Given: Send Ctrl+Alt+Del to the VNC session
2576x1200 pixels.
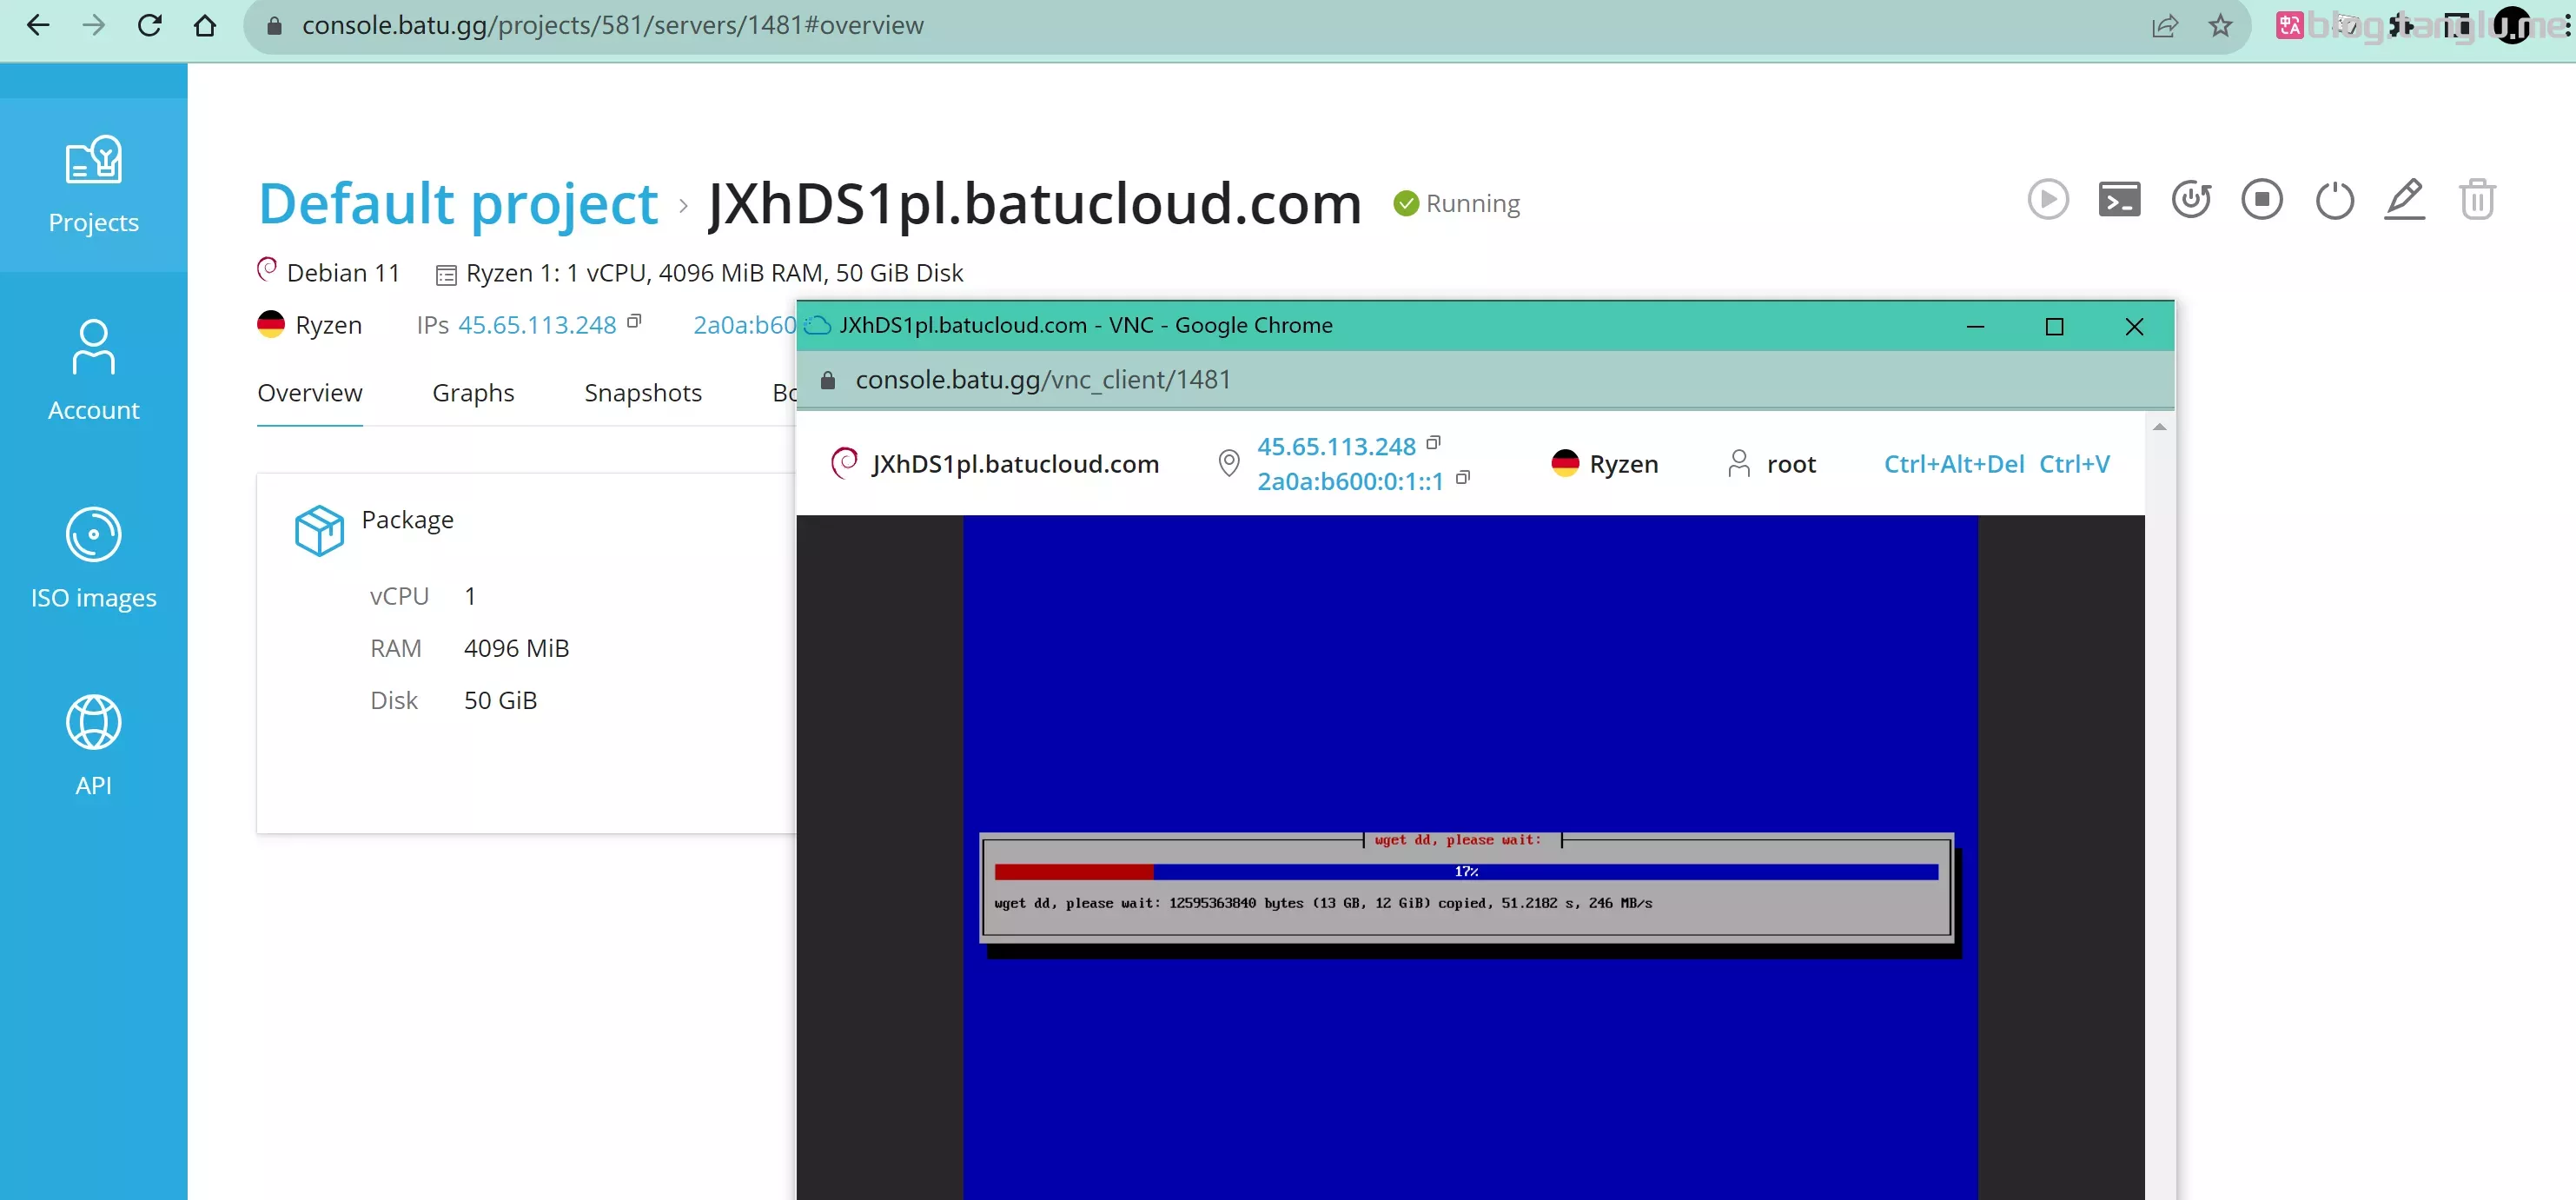Looking at the screenshot, I should point(1954,464).
